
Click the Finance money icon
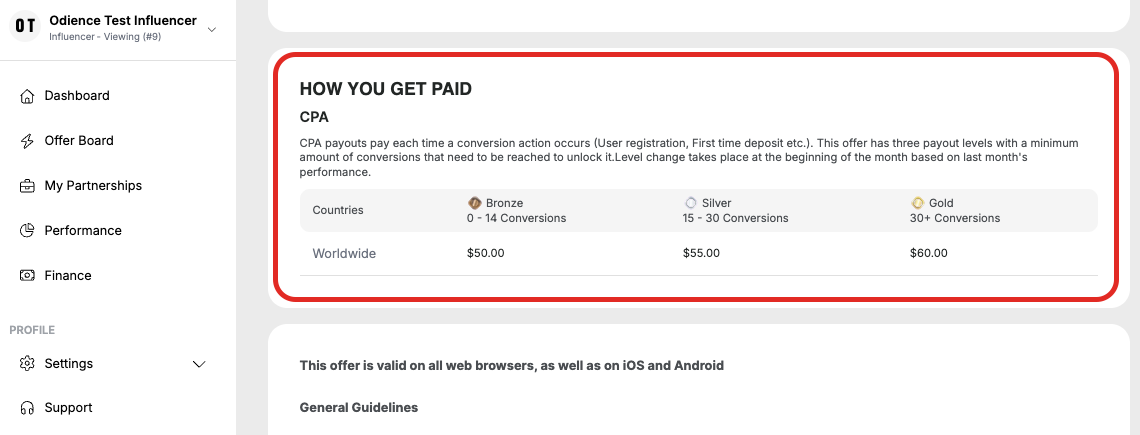pos(27,276)
